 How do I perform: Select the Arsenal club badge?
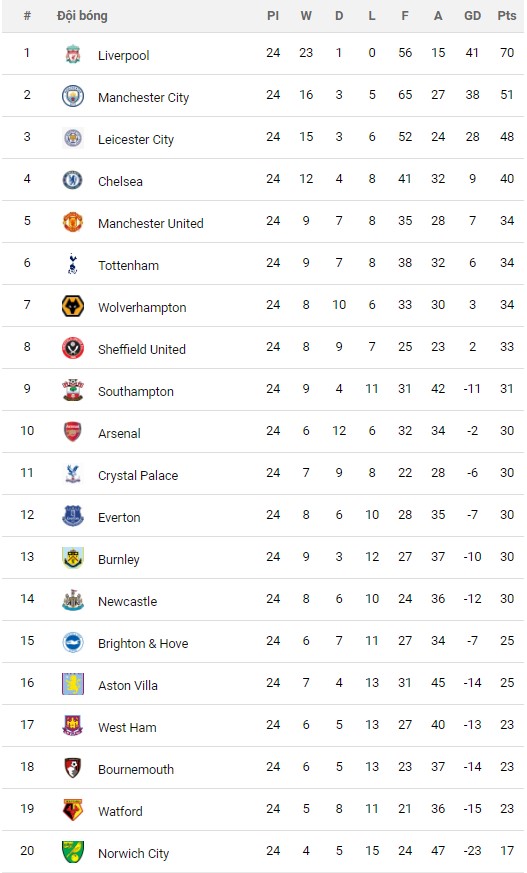click(x=73, y=431)
